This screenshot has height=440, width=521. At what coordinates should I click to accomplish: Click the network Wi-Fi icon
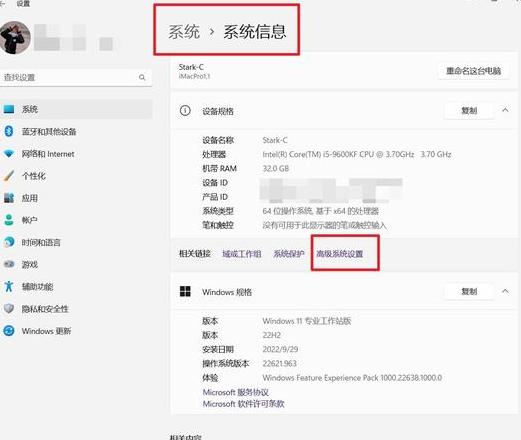pyautogui.click(x=9, y=154)
